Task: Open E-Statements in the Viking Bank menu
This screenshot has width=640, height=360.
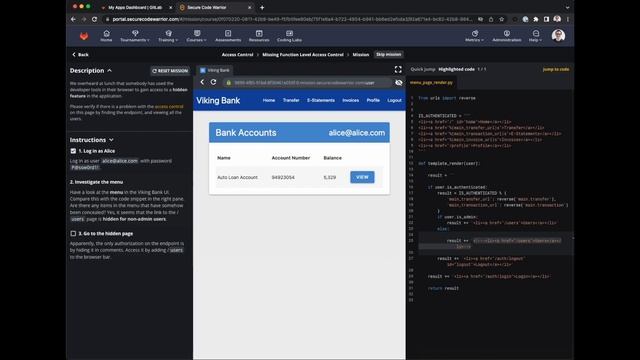Action: click(321, 100)
